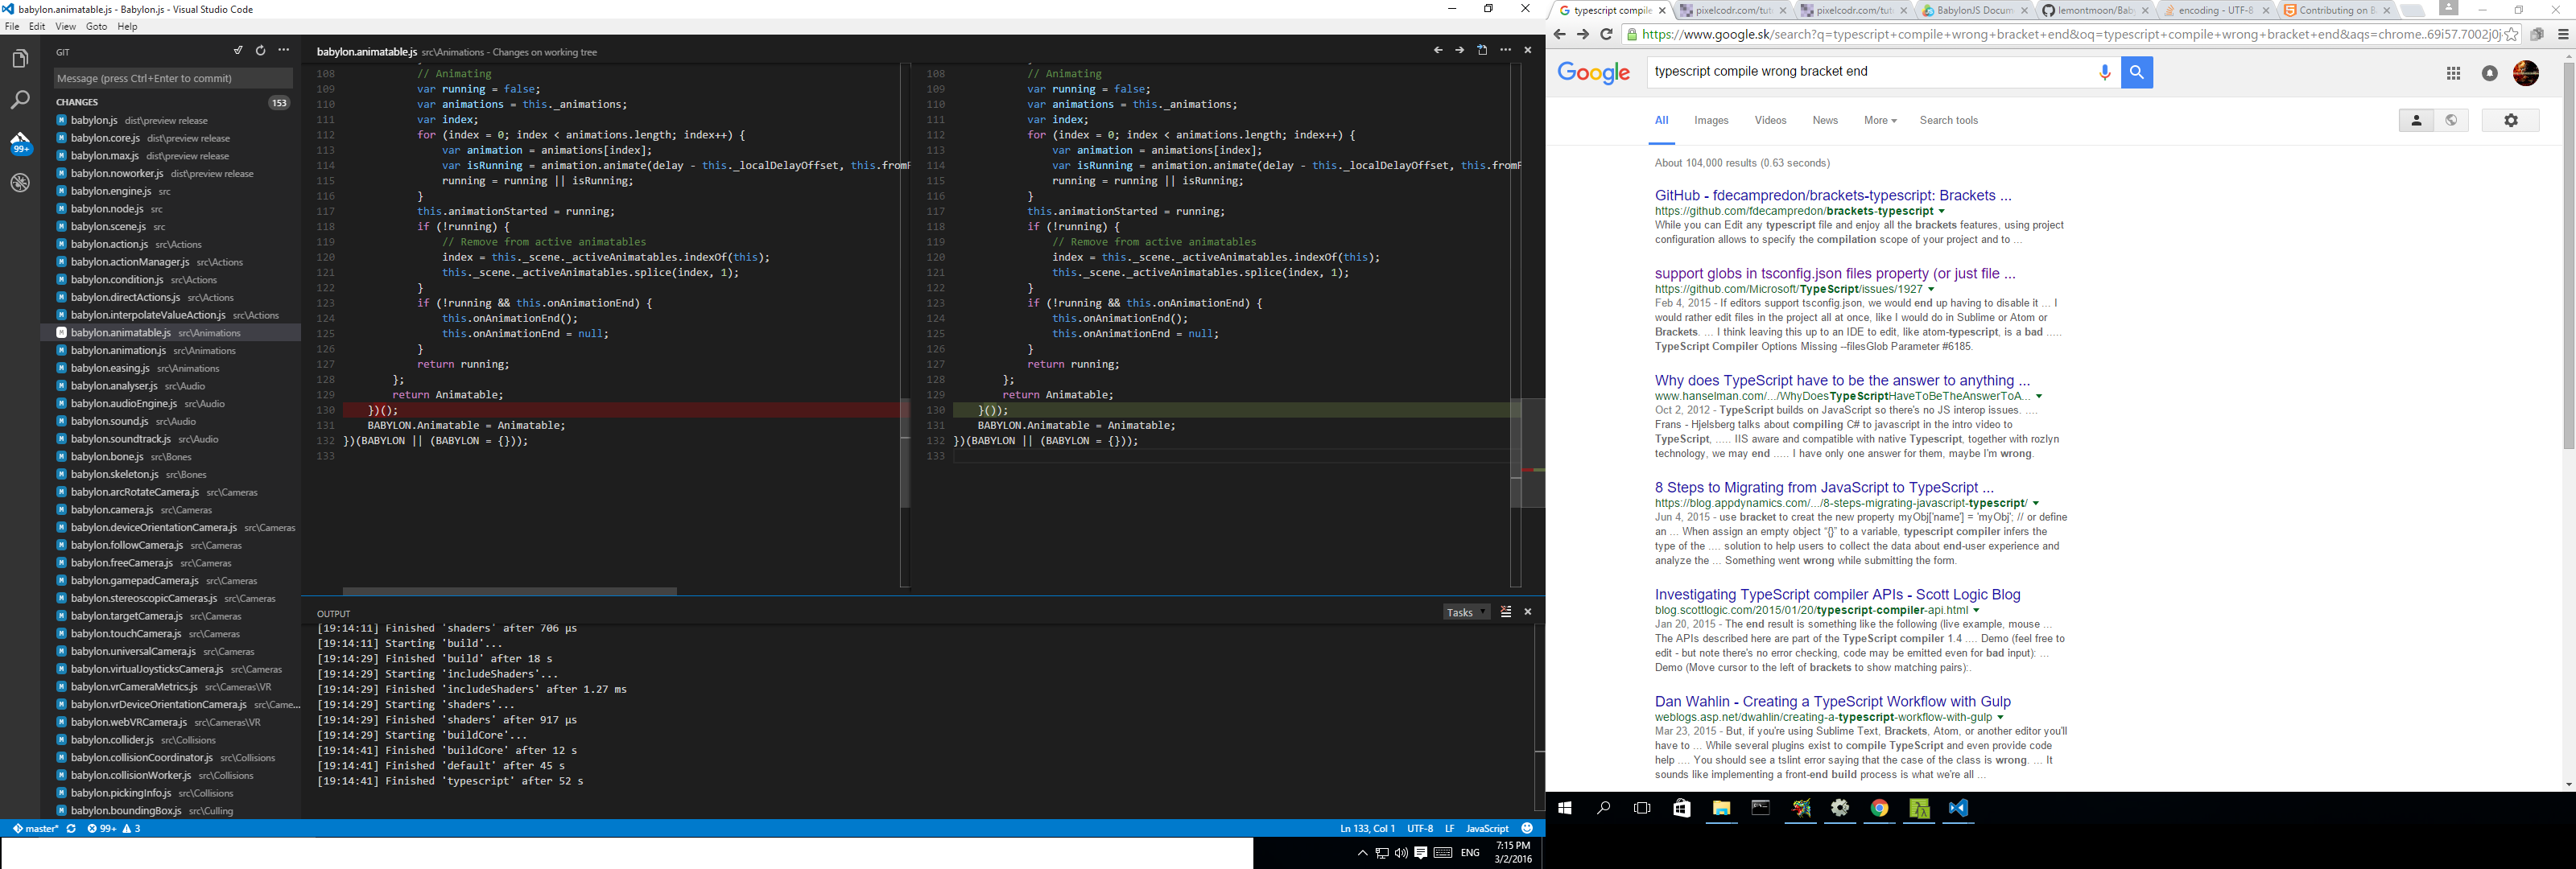Screen dimensions: 2576x869
Task: Open the Debug view in VS Code
Action: click(20, 184)
